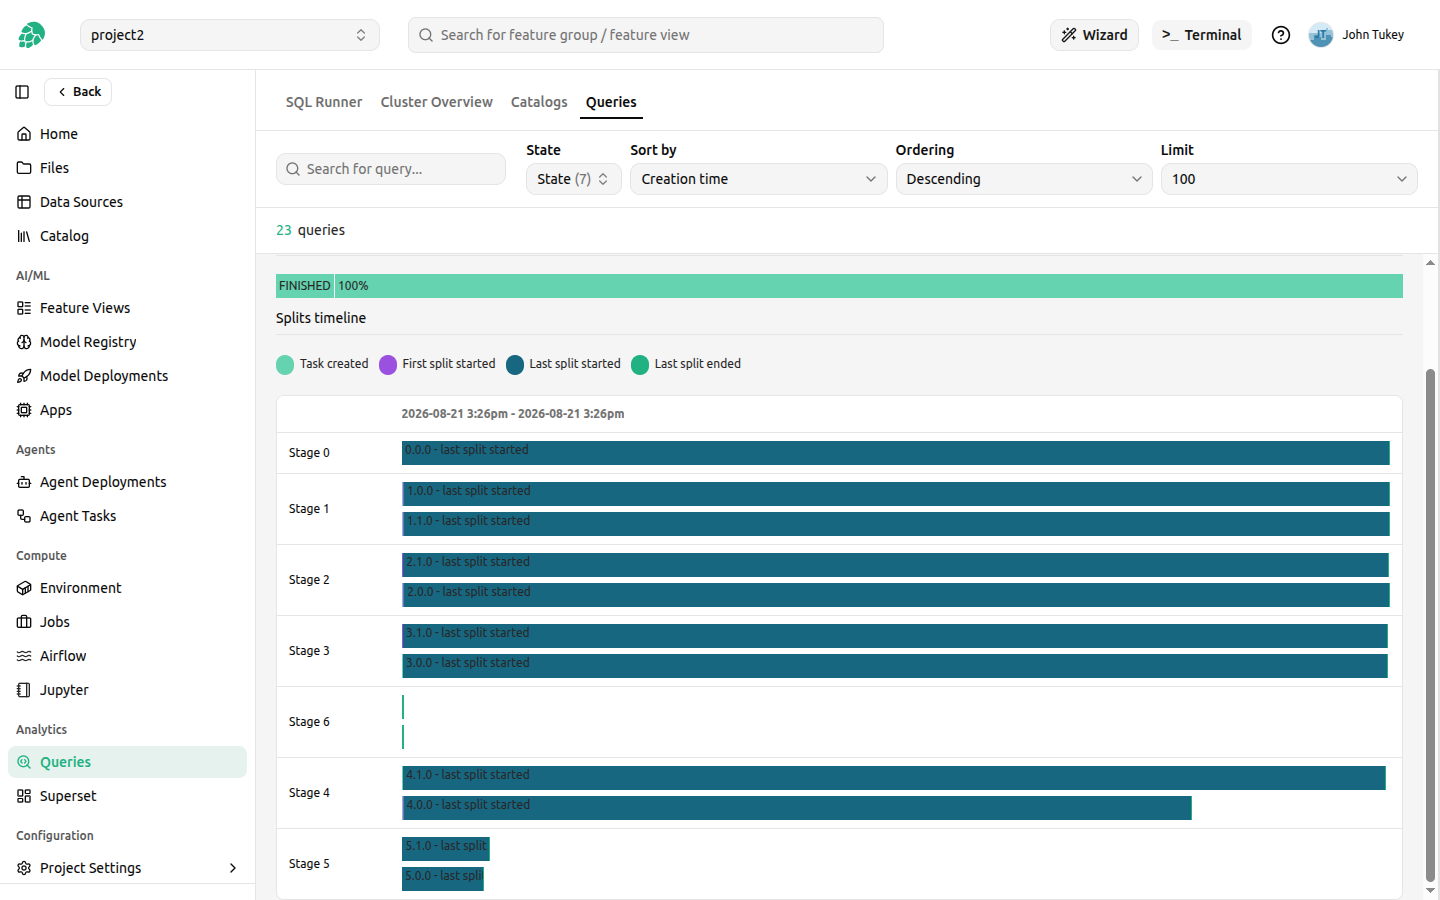Open the Ordering Descending dropdown
The height and width of the screenshot is (900, 1440).
1024,179
